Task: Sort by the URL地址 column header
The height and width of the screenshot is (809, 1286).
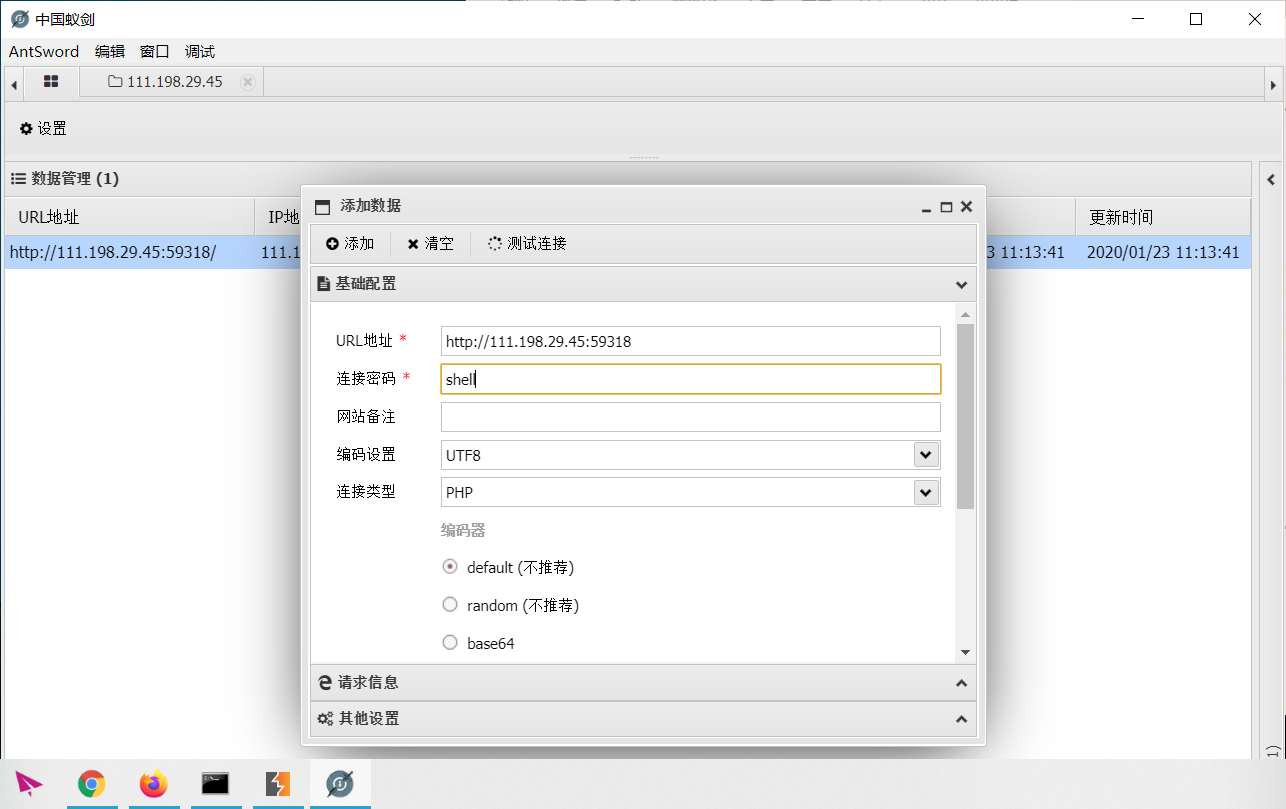Action: coord(130,217)
